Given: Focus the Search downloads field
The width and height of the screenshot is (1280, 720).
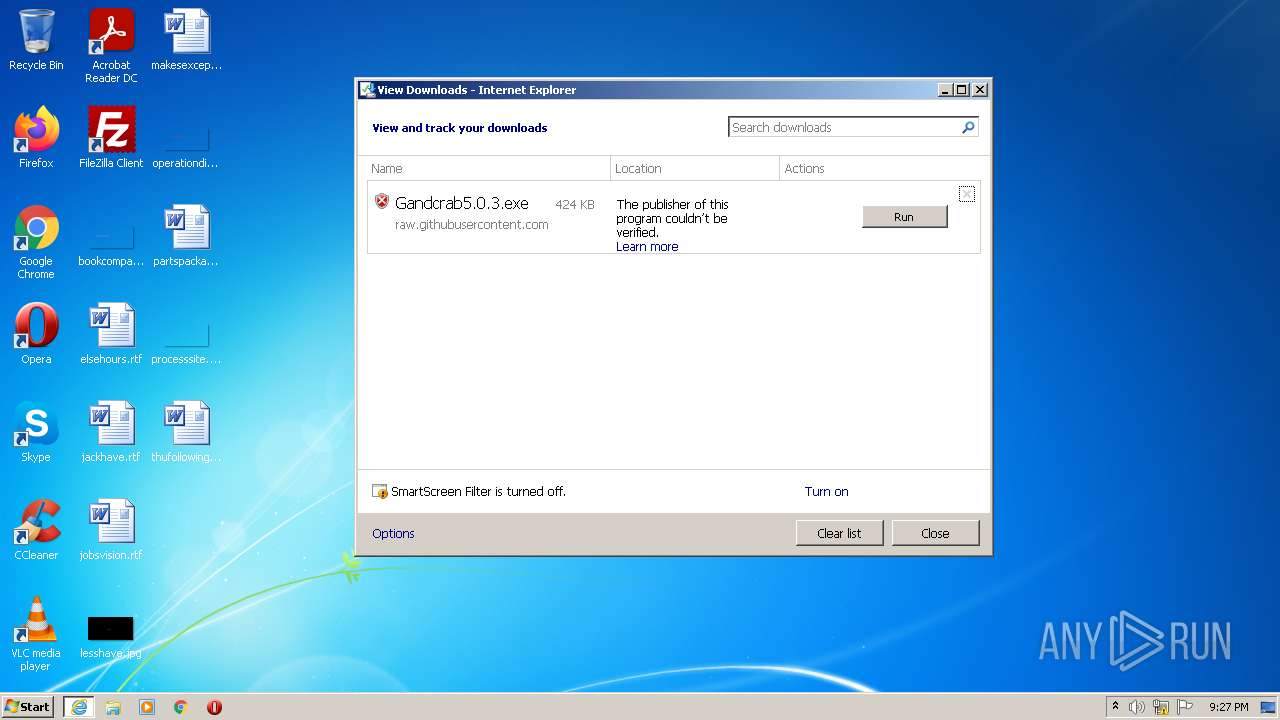Looking at the screenshot, I should 844,127.
